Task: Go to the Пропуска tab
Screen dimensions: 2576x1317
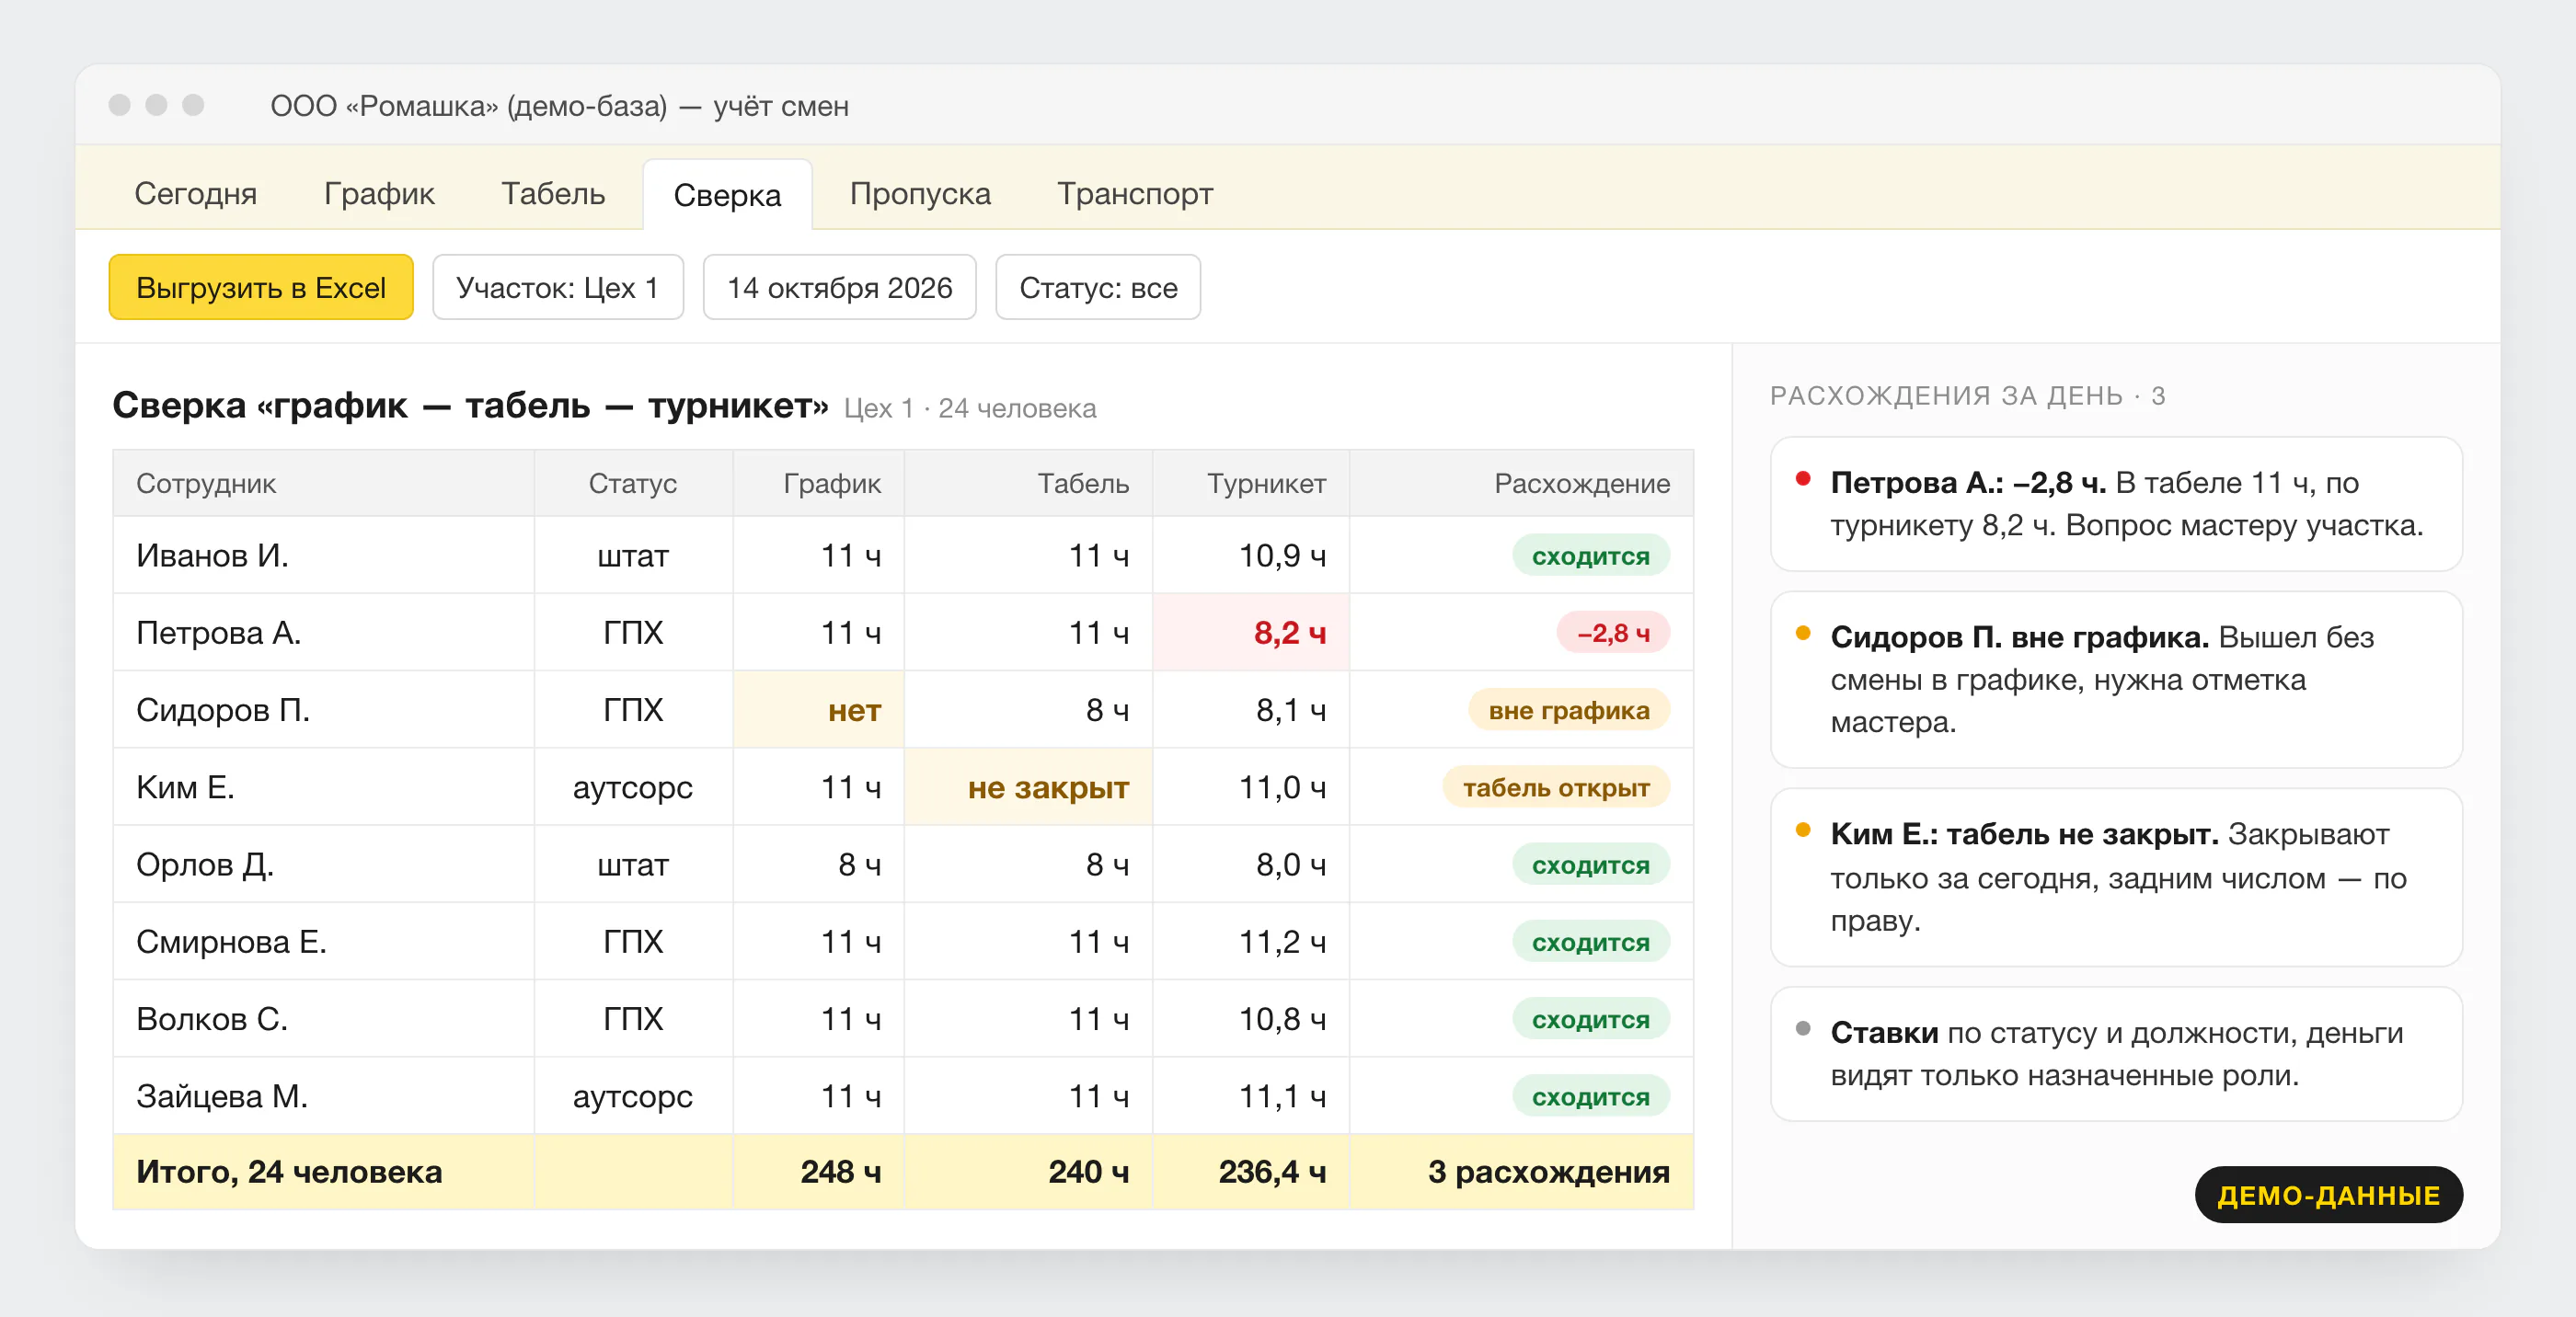Action: click(x=920, y=193)
